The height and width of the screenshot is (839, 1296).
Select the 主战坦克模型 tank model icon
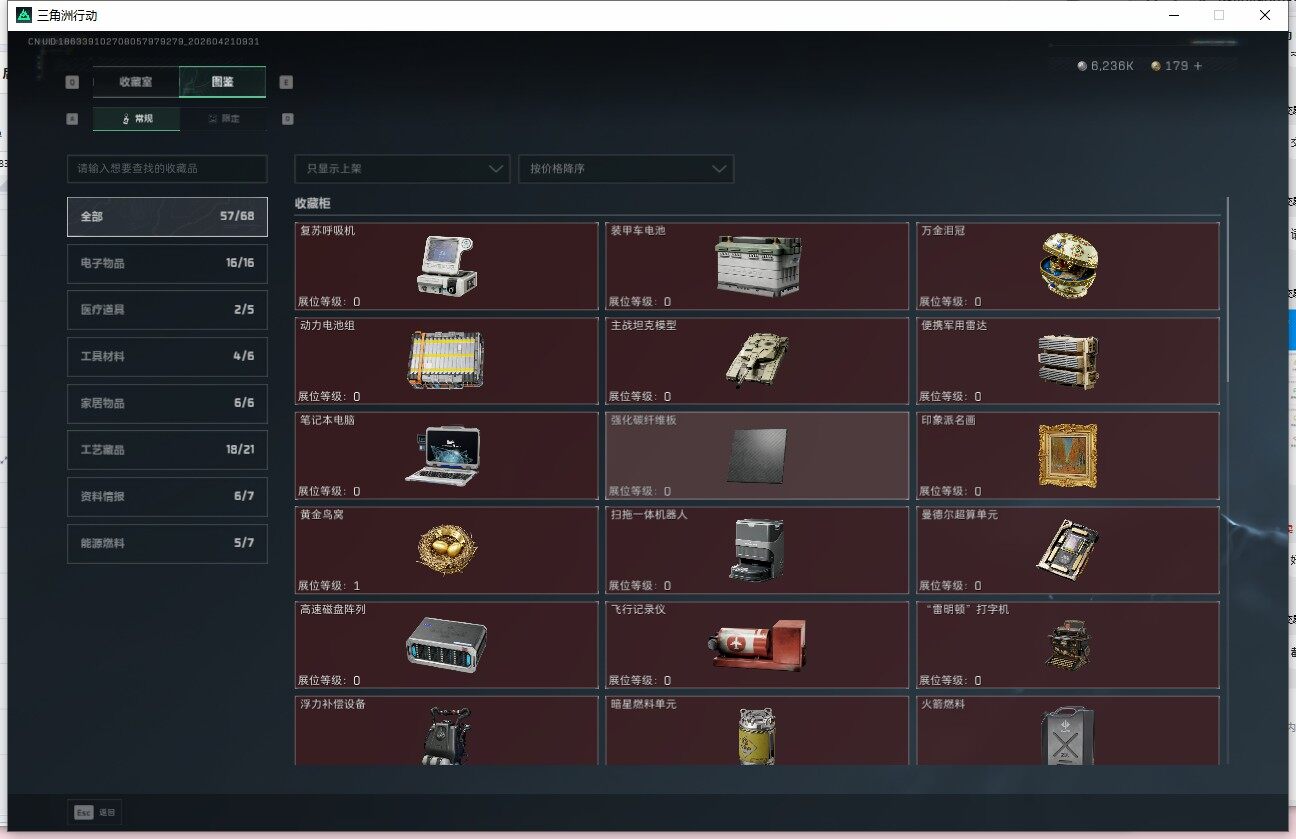pos(756,358)
